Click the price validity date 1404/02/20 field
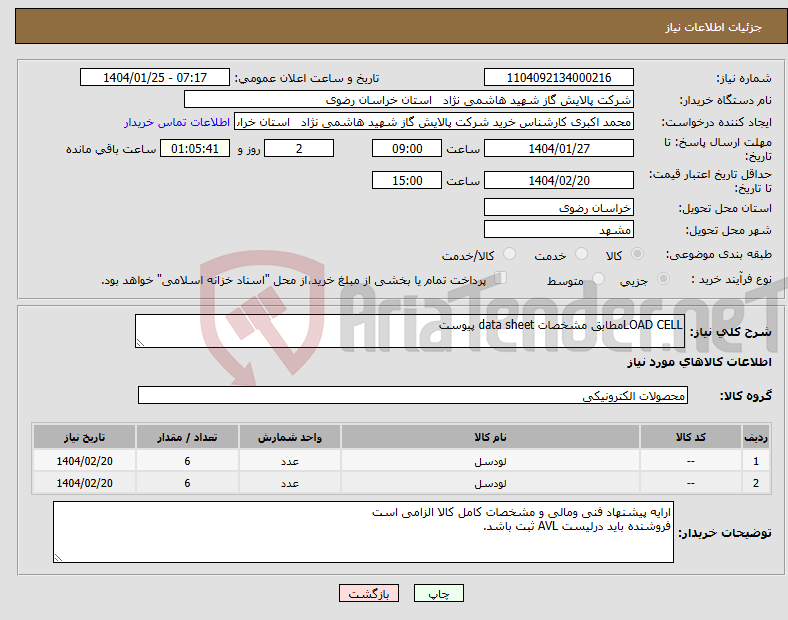This screenshot has width=788, height=620. click(558, 180)
